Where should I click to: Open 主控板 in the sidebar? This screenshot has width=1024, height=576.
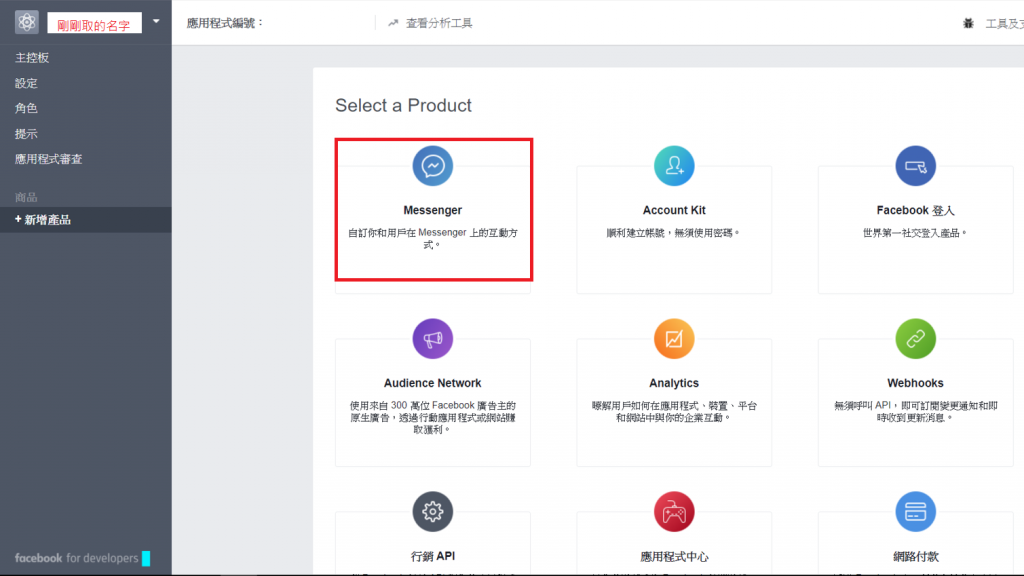click(32, 57)
